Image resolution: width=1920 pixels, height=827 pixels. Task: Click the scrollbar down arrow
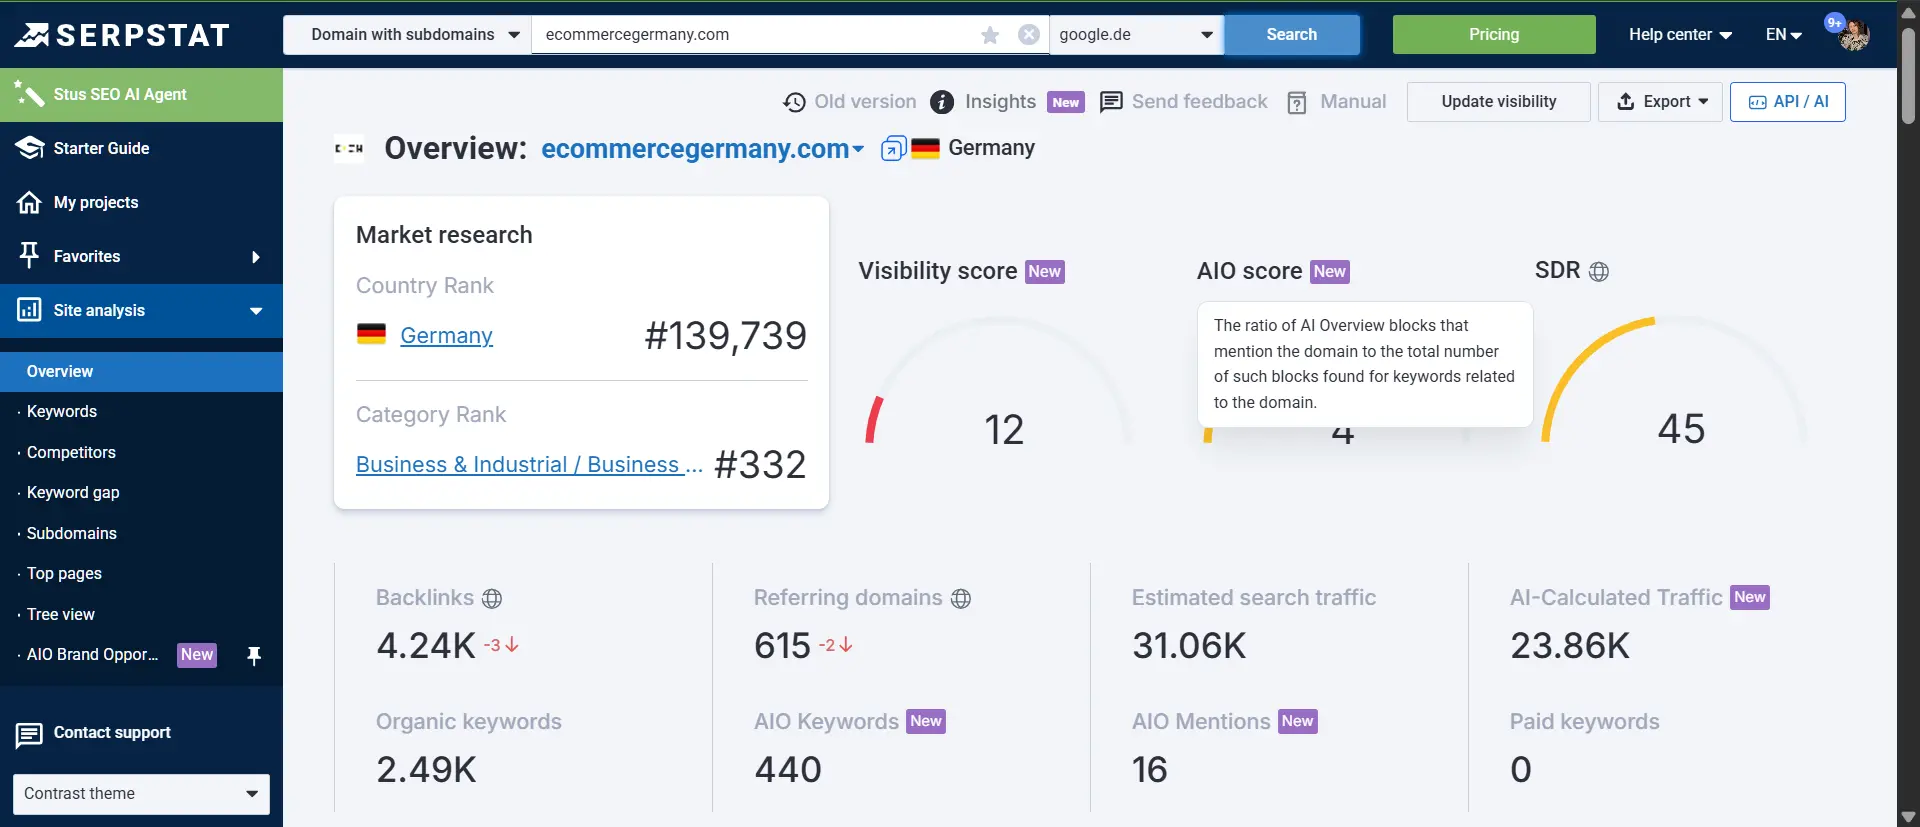[1908, 817]
